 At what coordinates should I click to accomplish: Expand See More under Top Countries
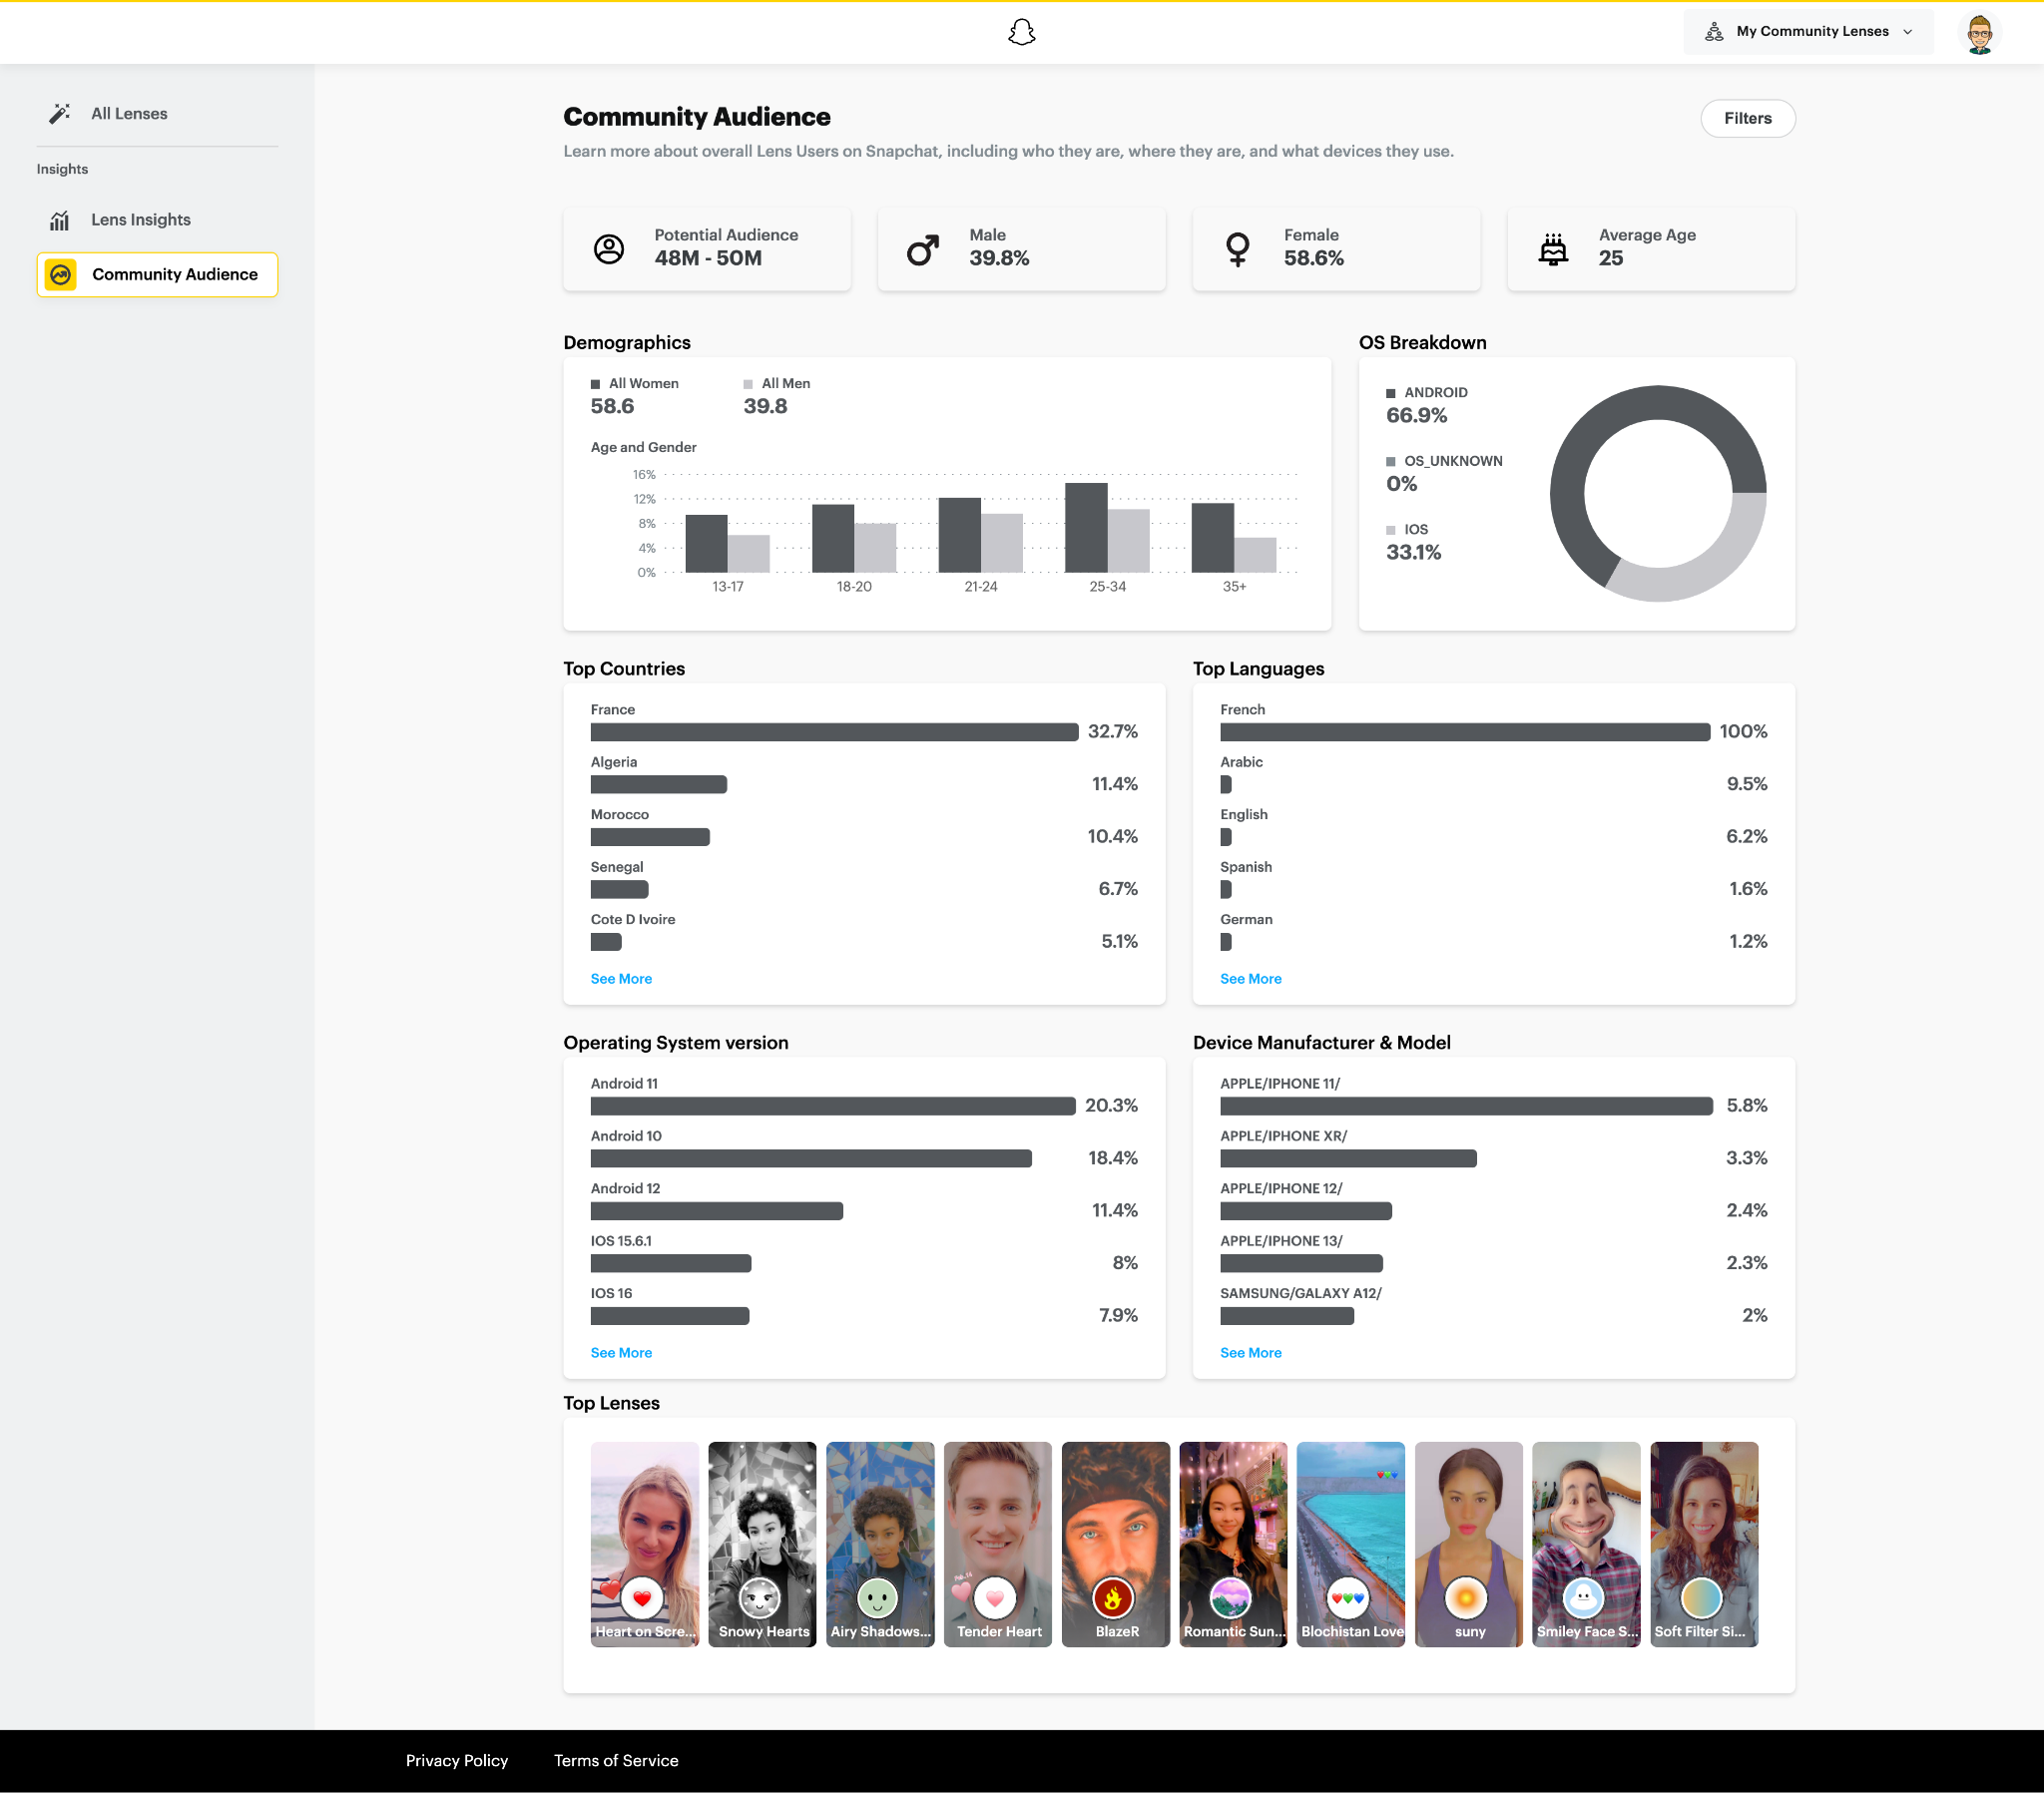coord(621,978)
